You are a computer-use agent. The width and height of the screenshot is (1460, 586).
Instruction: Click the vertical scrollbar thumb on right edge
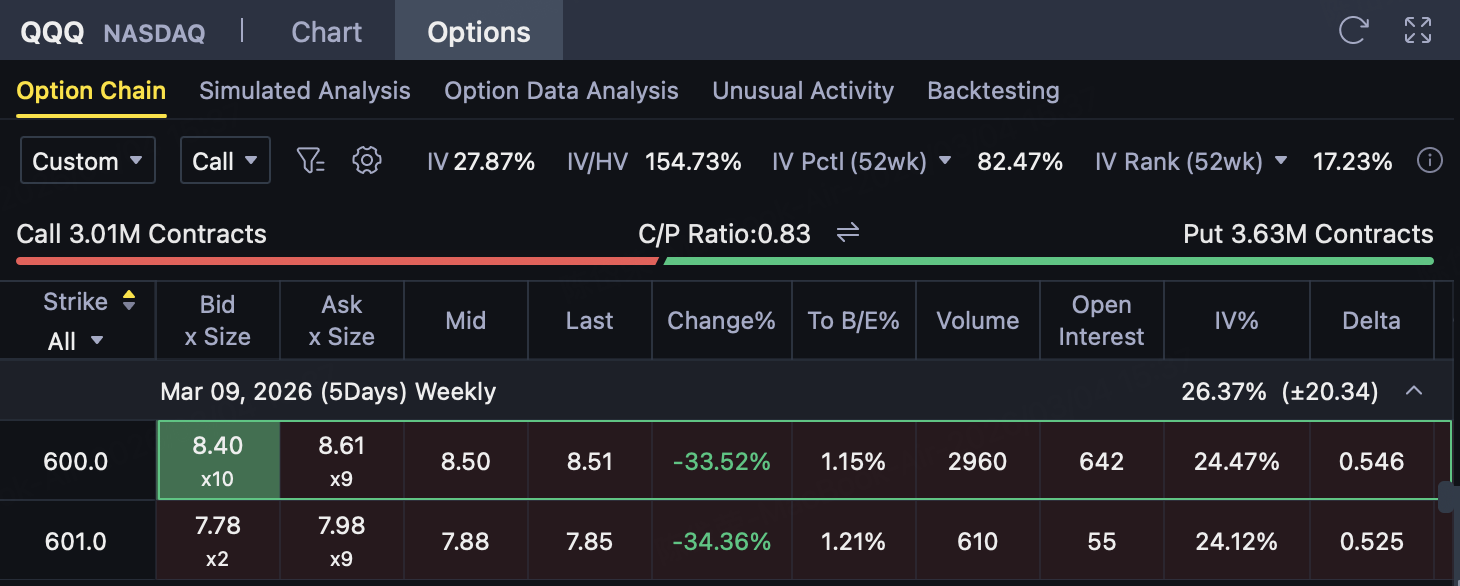click(x=1444, y=498)
